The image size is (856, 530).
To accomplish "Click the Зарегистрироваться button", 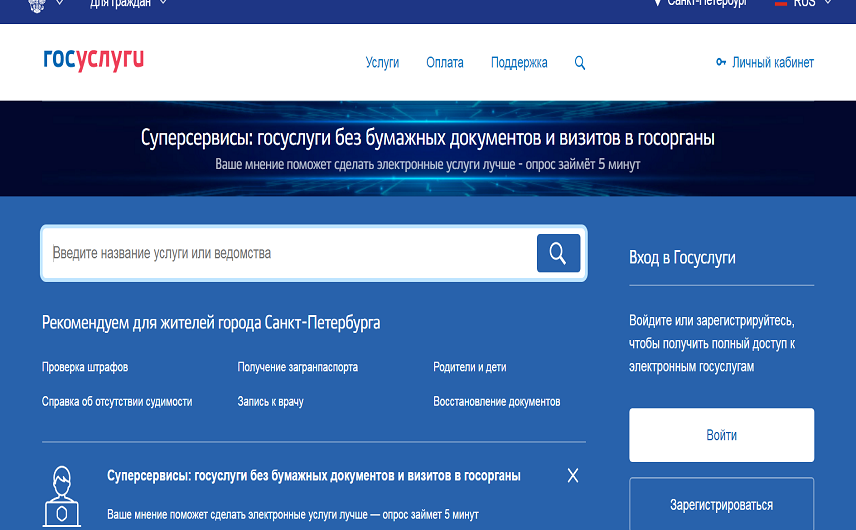I will (x=721, y=504).
